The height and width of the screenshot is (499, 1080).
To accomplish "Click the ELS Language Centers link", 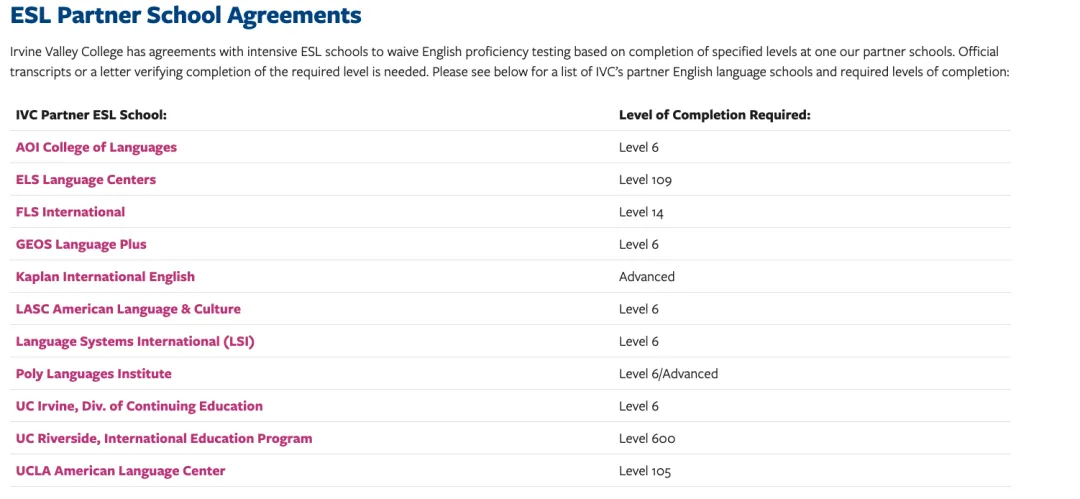I will (86, 180).
